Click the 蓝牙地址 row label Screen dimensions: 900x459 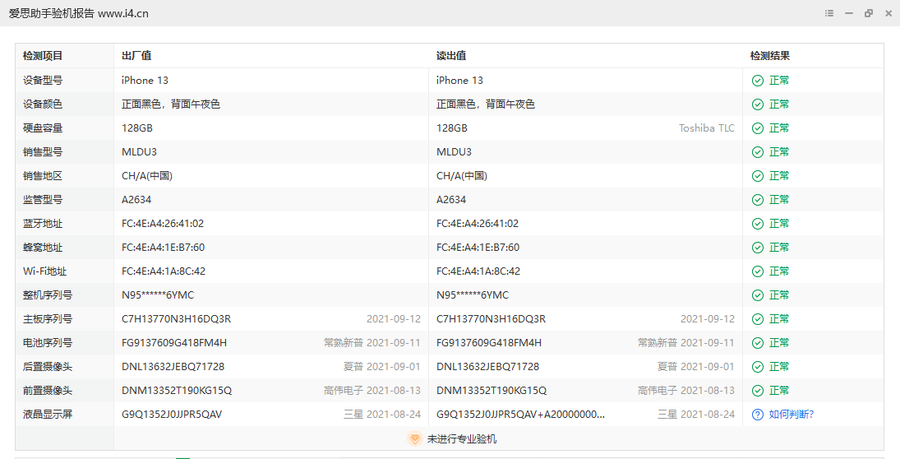click(42, 223)
